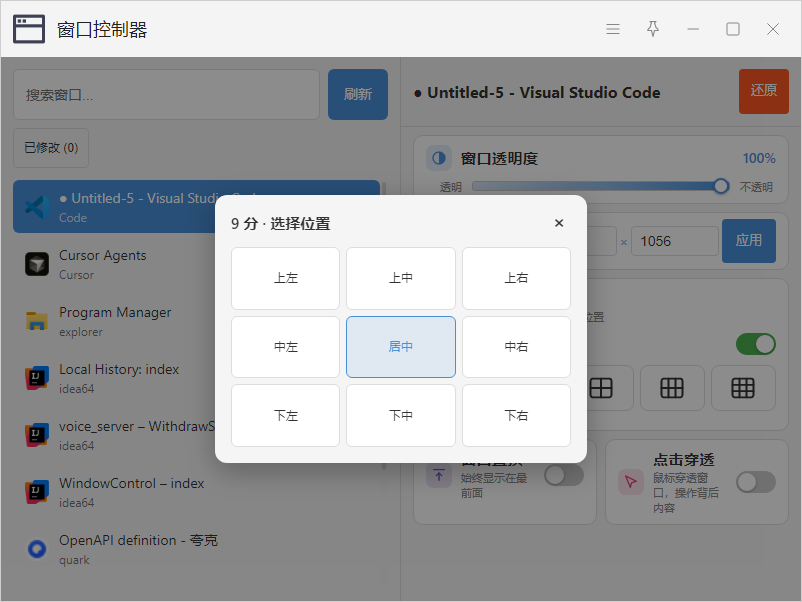Open the 已修改 (0) filter tab

click(51, 148)
